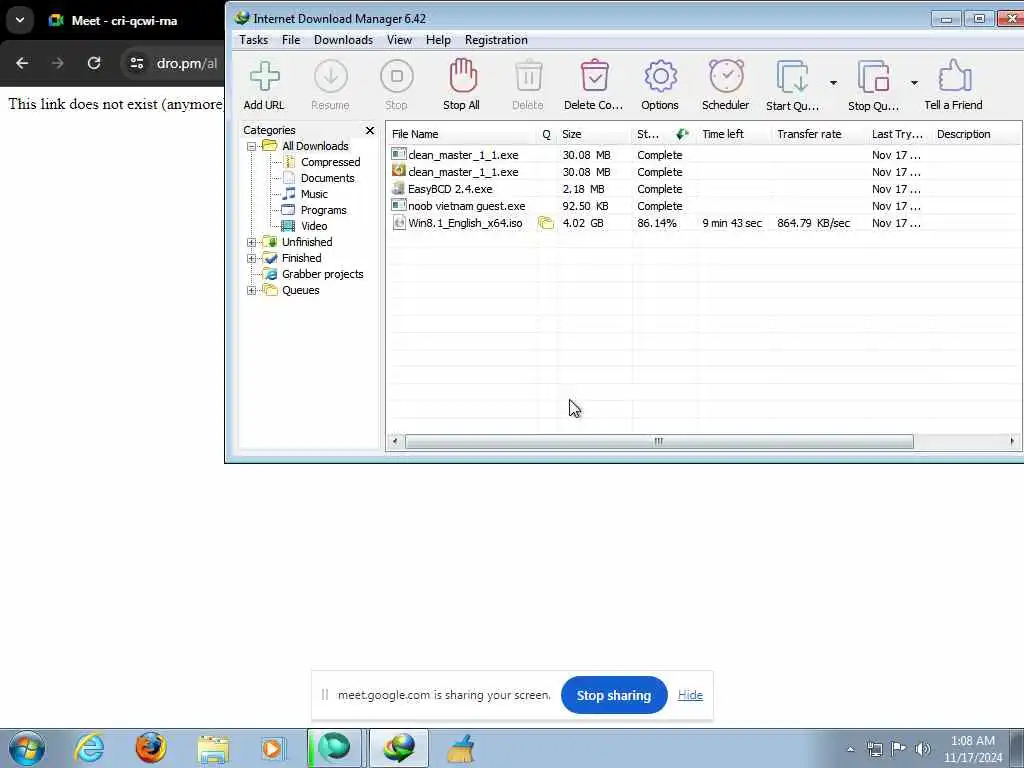Expand the Finished category
The height and width of the screenshot is (768, 1024).
point(251,259)
